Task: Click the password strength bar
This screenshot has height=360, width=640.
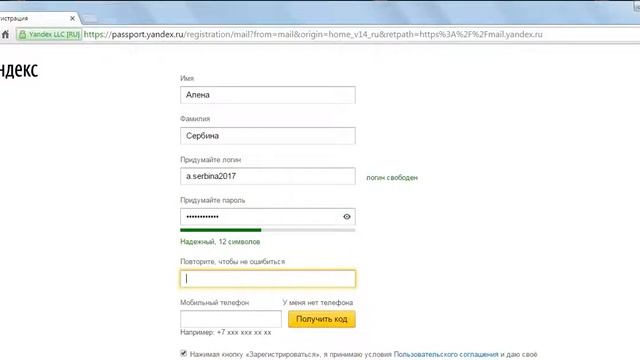Action: (268, 230)
